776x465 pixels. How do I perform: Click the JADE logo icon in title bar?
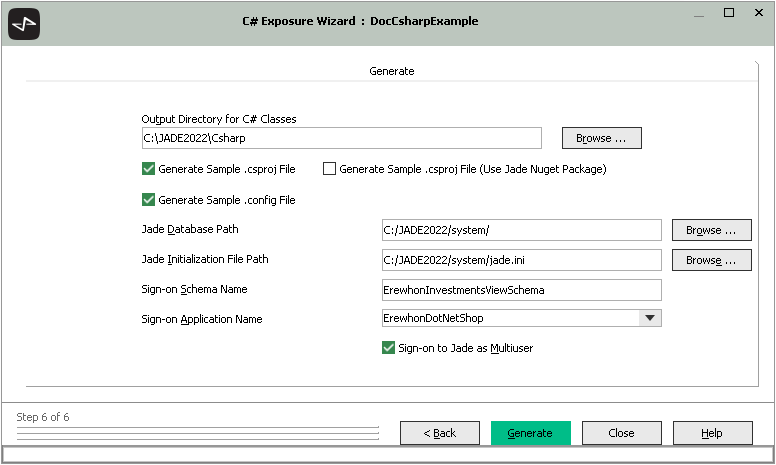24,24
